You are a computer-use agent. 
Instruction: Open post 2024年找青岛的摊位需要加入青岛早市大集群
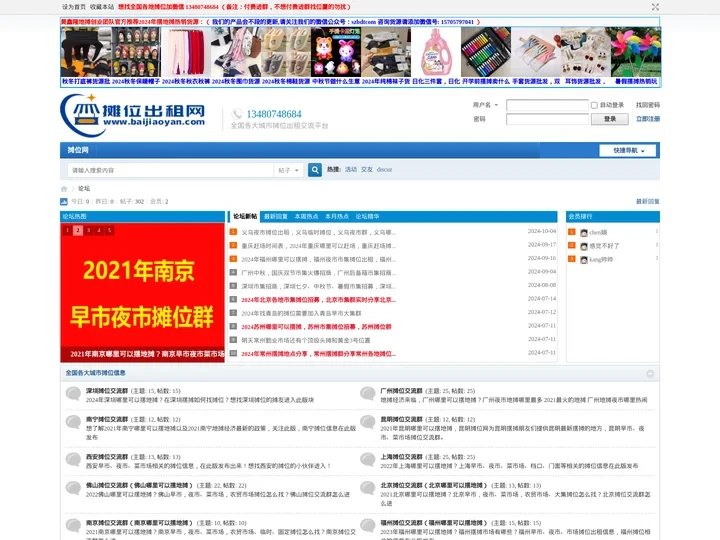[x=301, y=314]
